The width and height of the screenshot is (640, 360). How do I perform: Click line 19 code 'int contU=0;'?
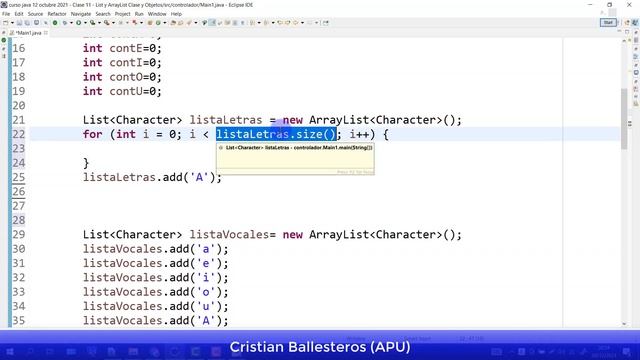pos(122,91)
